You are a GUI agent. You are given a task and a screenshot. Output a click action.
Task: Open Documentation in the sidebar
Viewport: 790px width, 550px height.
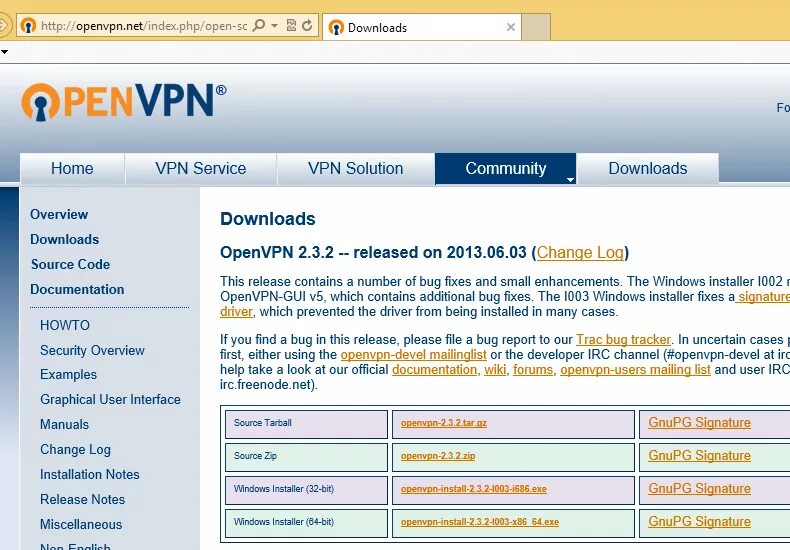click(x=77, y=290)
